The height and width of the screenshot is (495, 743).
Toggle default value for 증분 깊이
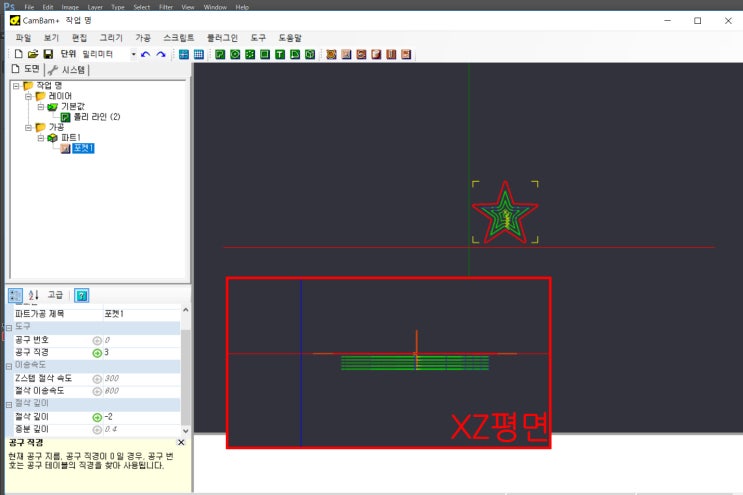pyautogui.click(x=97, y=430)
